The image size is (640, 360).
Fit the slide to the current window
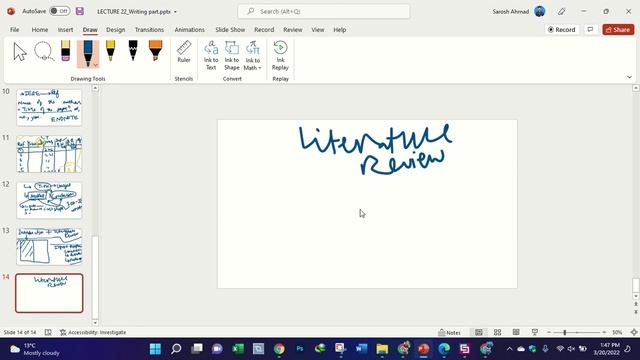634,332
